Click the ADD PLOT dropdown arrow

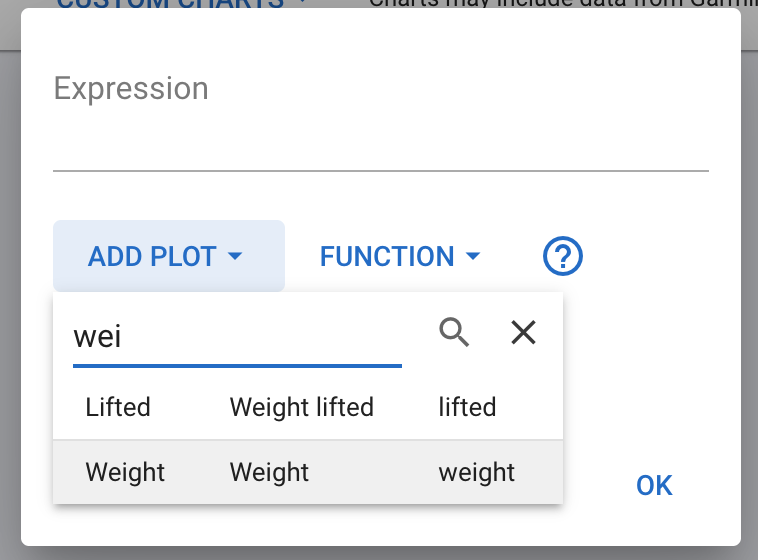click(x=236, y=257)
